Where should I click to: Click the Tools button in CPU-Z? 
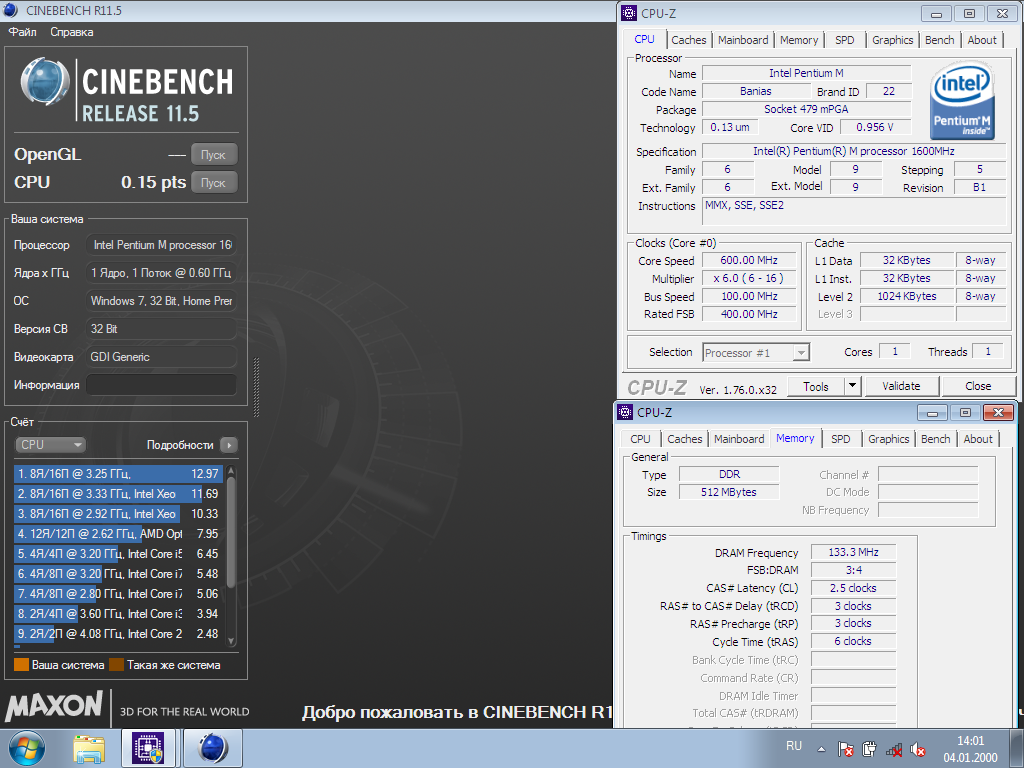pos(816,387)
